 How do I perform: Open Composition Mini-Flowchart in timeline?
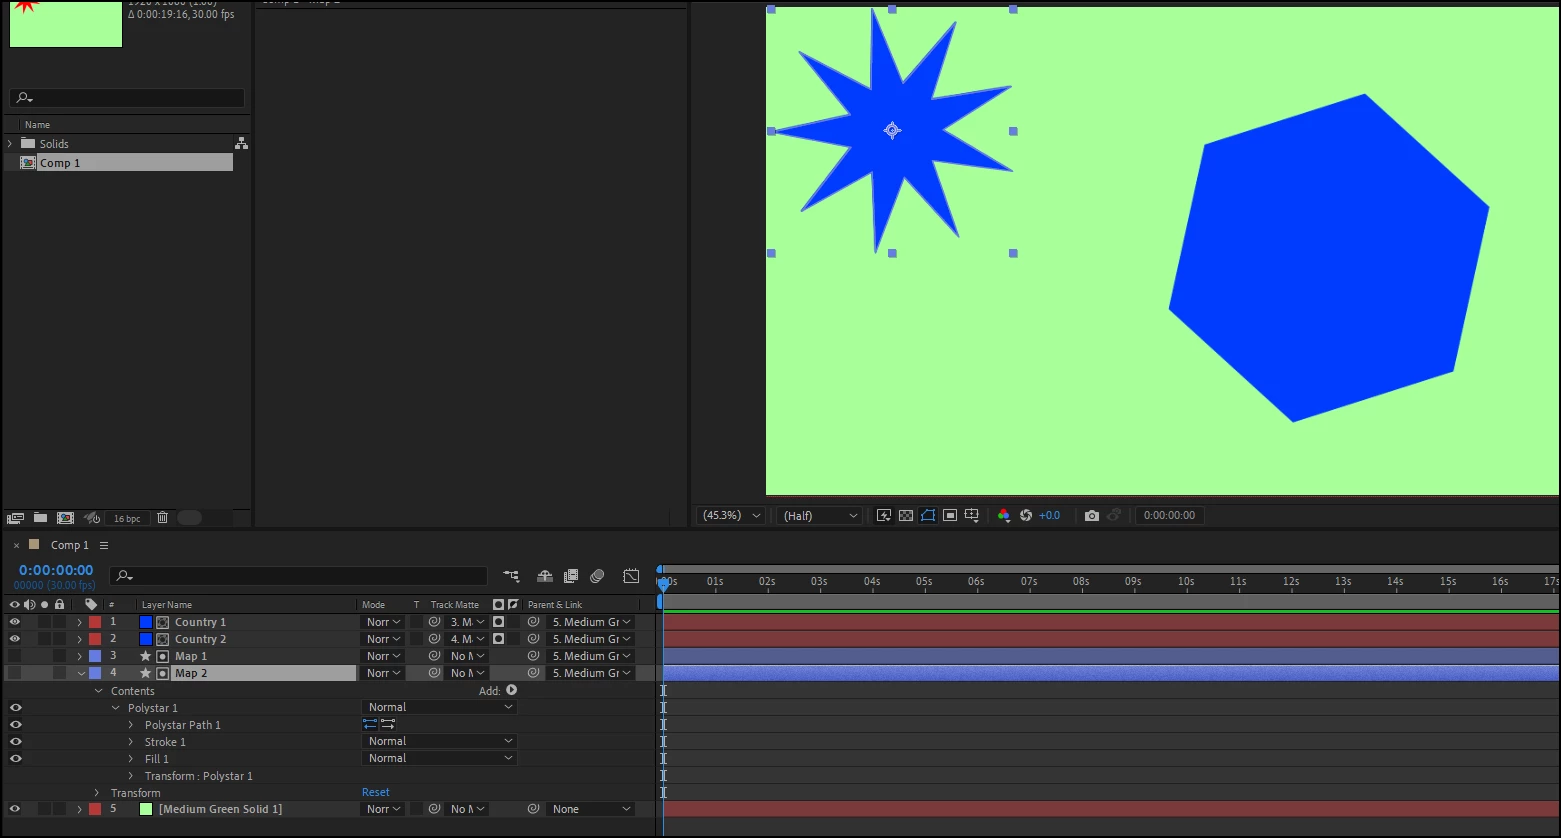pos(511,576)
